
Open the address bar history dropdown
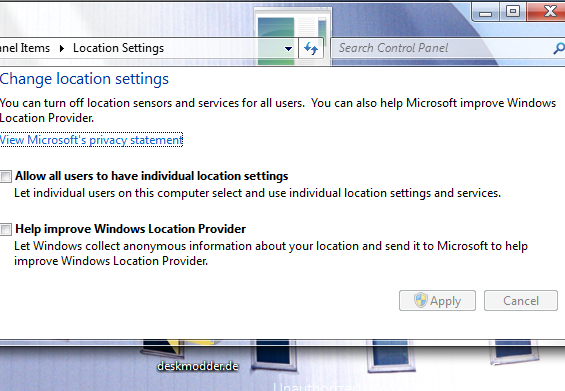tap(288, 48)
